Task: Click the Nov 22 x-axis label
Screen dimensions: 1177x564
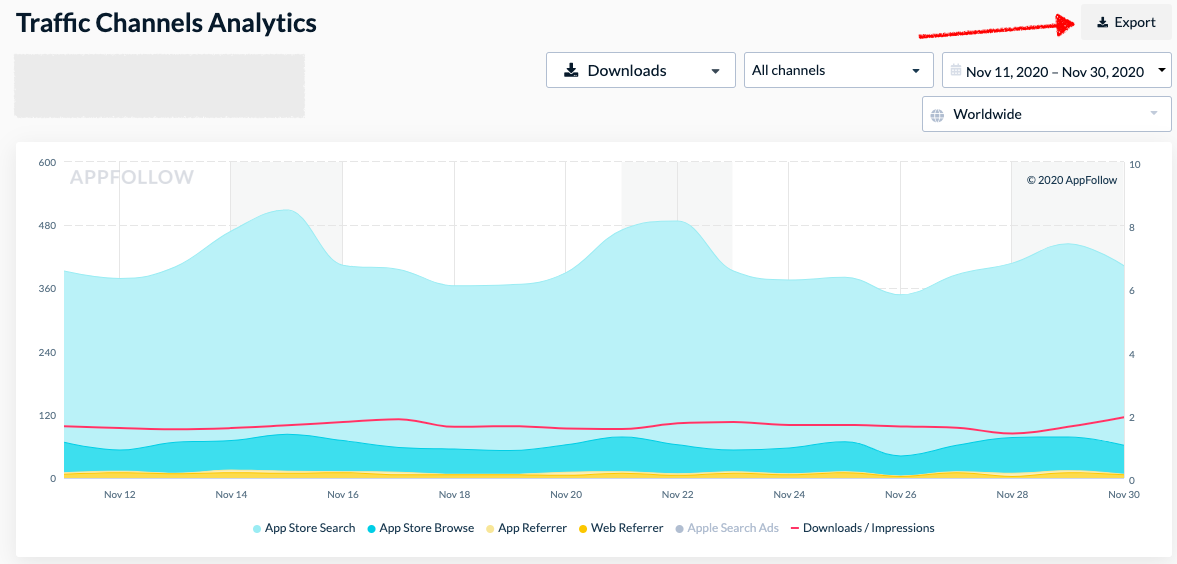Action: click(677, 495)
